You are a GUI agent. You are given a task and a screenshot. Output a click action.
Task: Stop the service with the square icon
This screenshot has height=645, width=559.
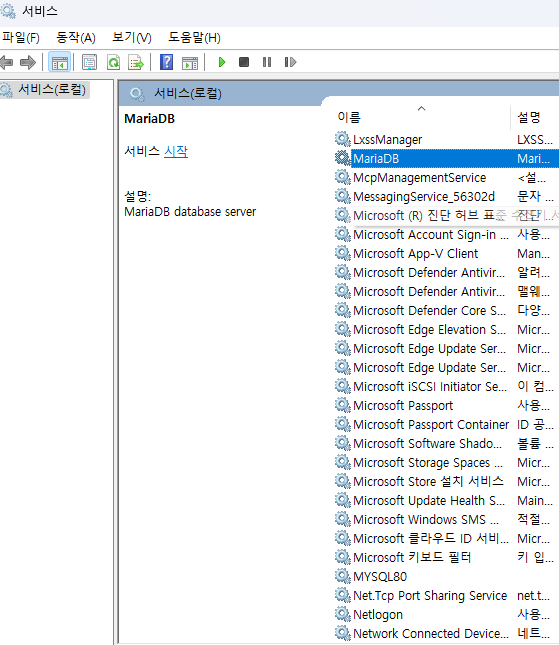click(x=244, y=62)
